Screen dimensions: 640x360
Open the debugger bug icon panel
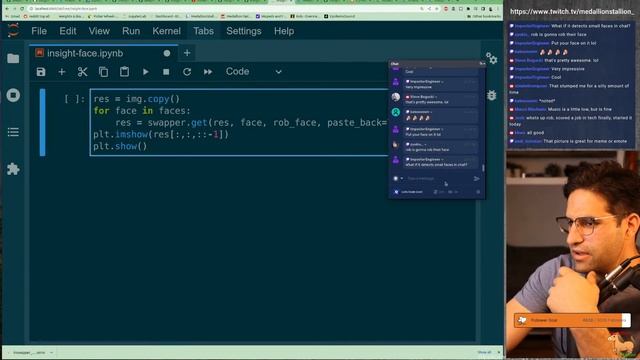coord(491,95)
